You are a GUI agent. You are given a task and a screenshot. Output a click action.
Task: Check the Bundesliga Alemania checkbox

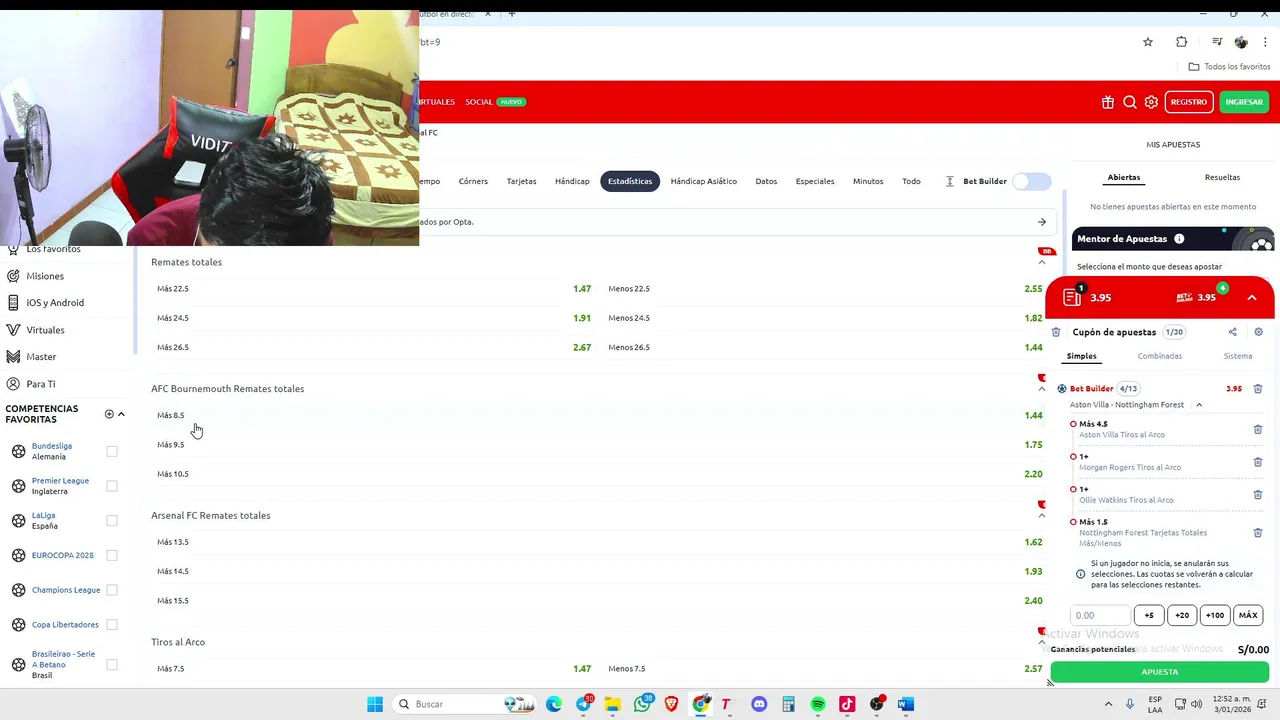point(112,451)
